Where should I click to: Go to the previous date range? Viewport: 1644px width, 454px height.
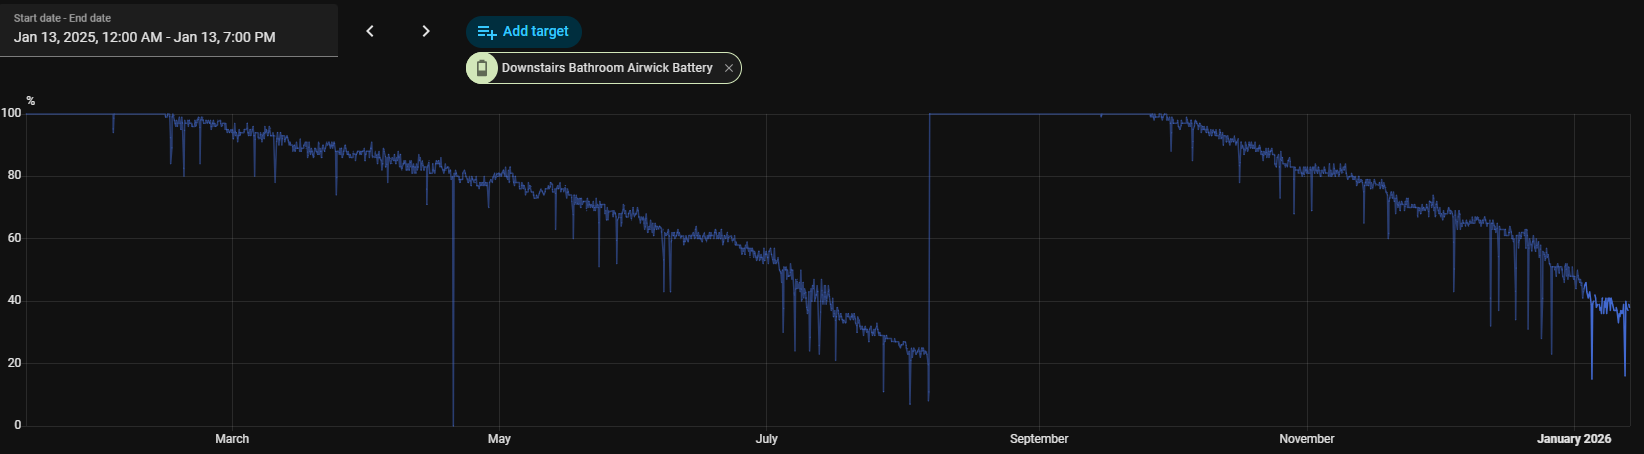(x=370, y=31)
